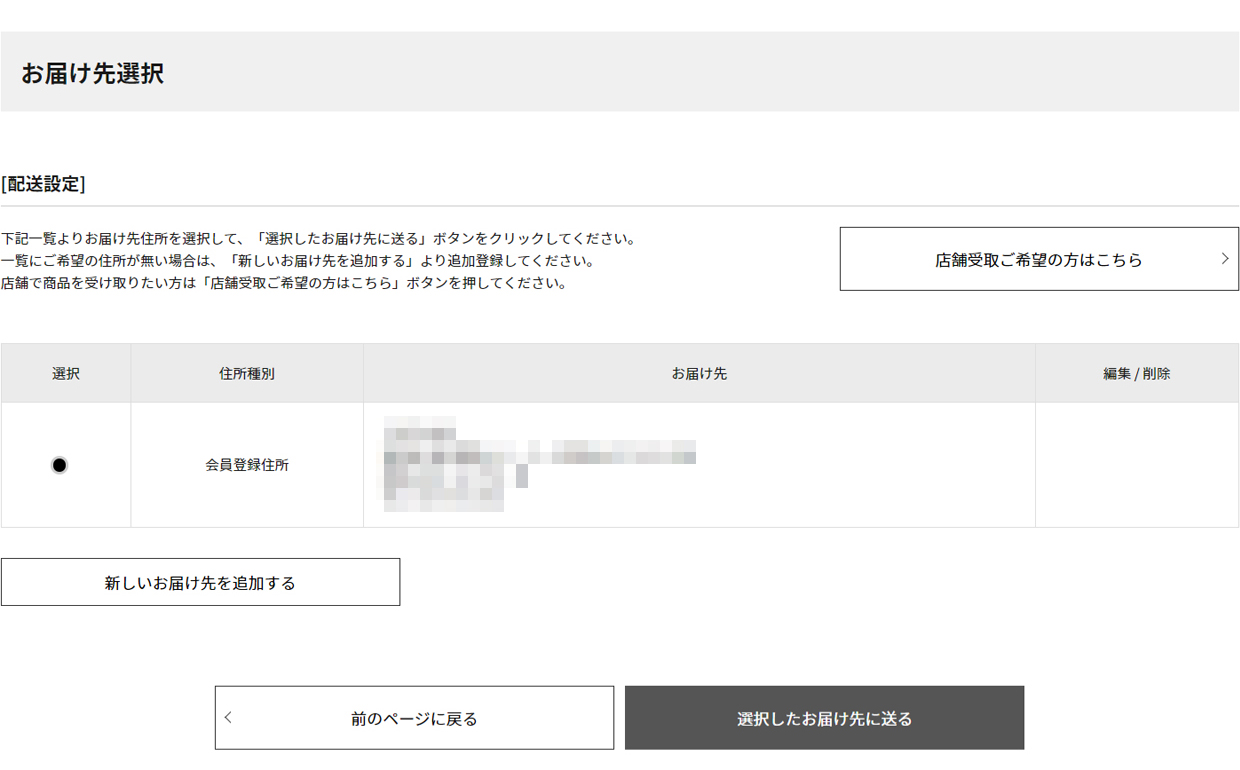Viewport: 1240px width, 770px height.
Task: Click the dark 選択したお届け先に送る submit area
Action: point(824,717)
